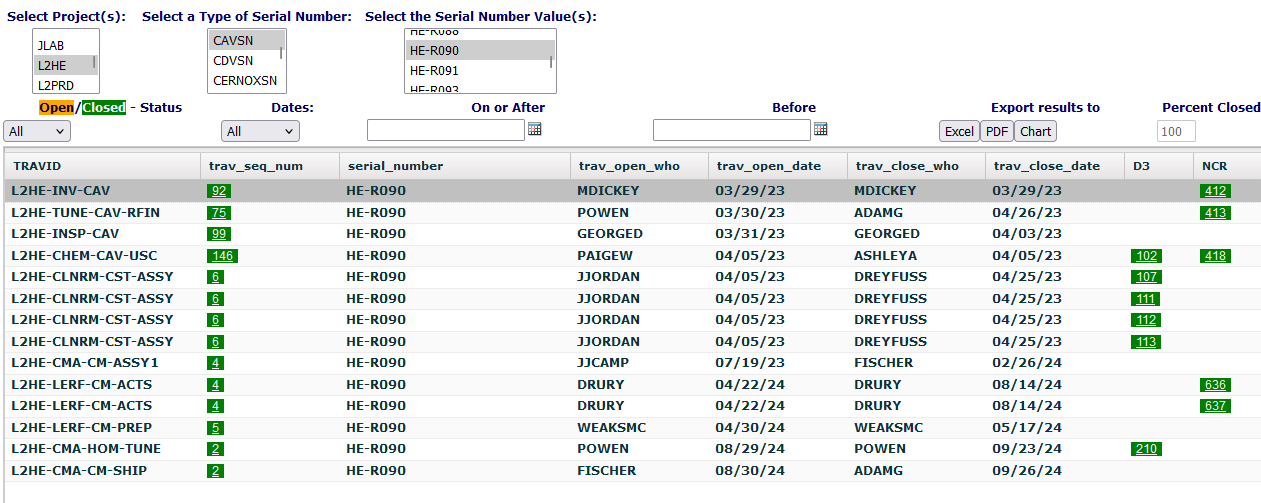Sort by the trav_open_date column header
1261x503 pixels.
768,166
